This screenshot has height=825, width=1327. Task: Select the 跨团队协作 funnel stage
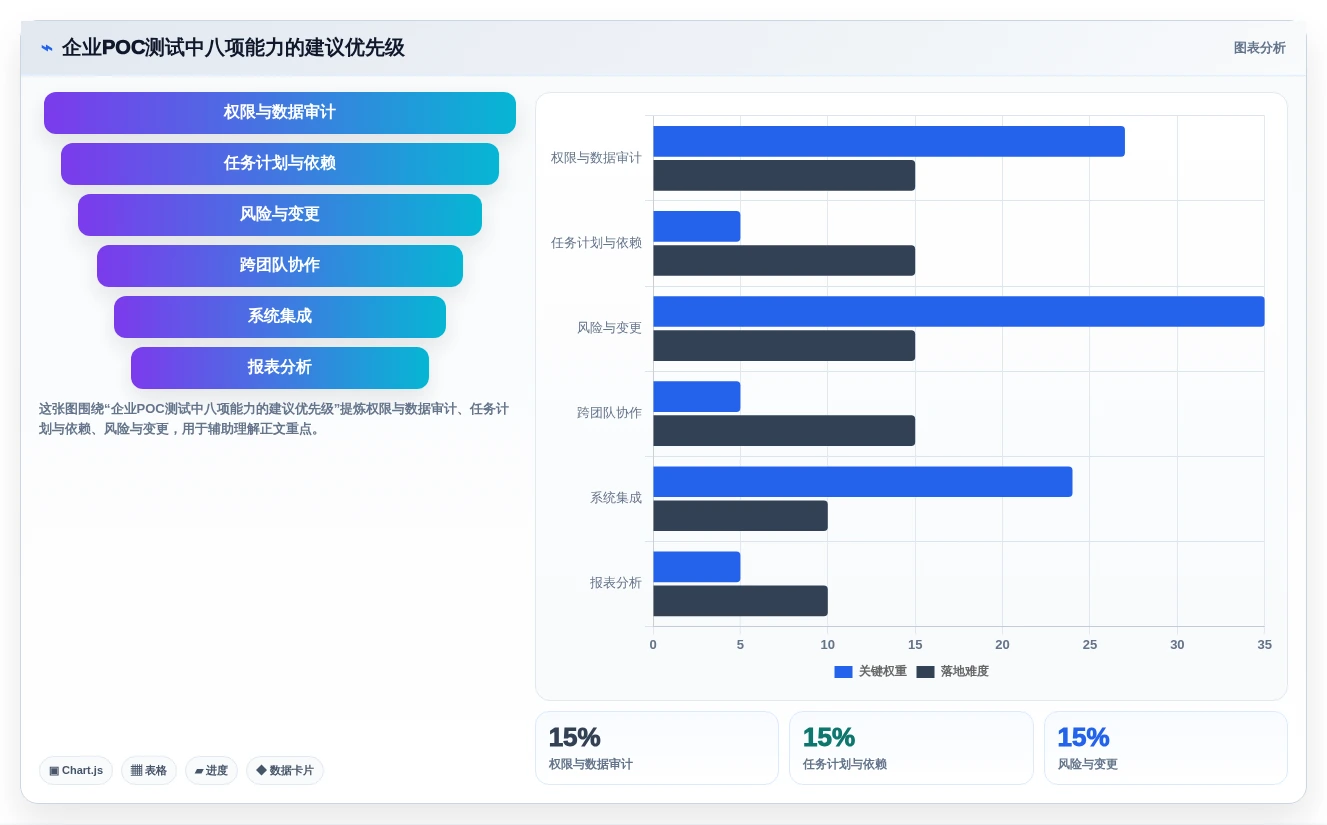pos(280,266)
